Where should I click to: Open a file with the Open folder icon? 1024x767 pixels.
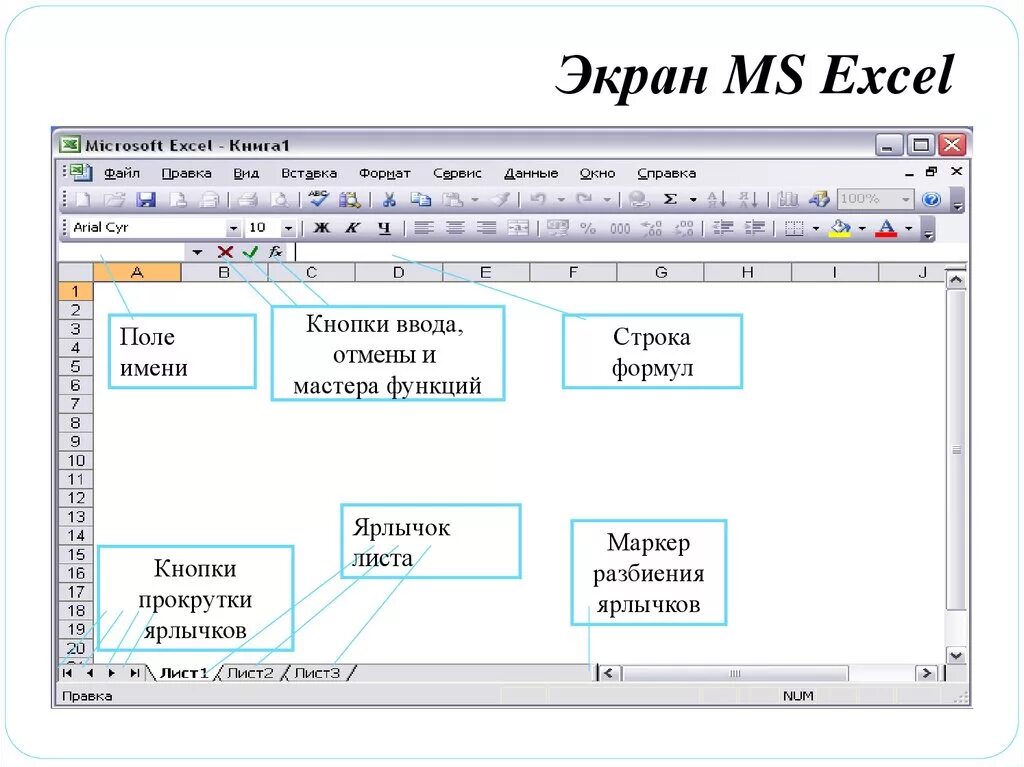114,199
